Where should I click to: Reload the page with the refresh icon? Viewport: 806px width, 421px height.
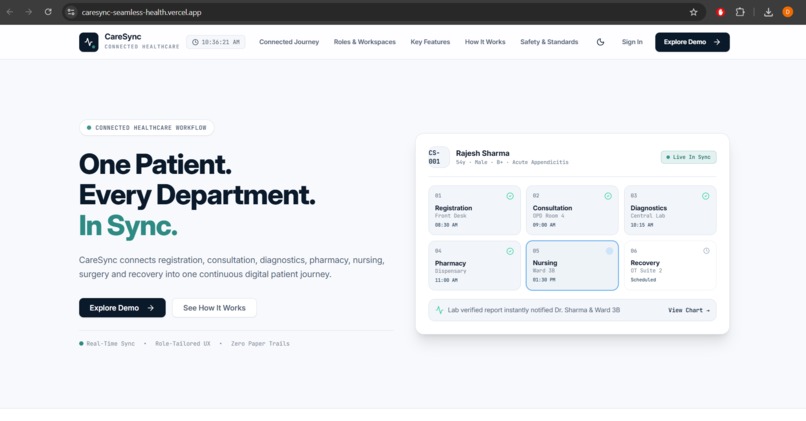point(48,12)
